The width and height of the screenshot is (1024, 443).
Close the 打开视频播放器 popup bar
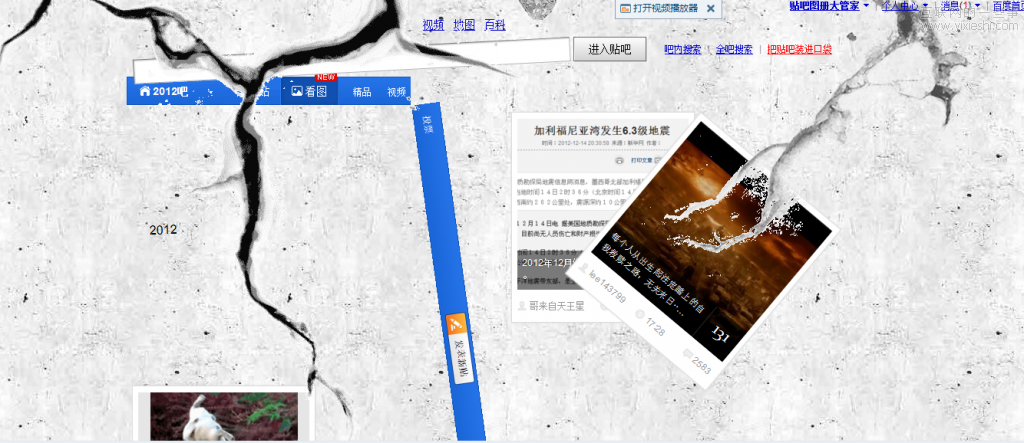click(x=711, y=8)
